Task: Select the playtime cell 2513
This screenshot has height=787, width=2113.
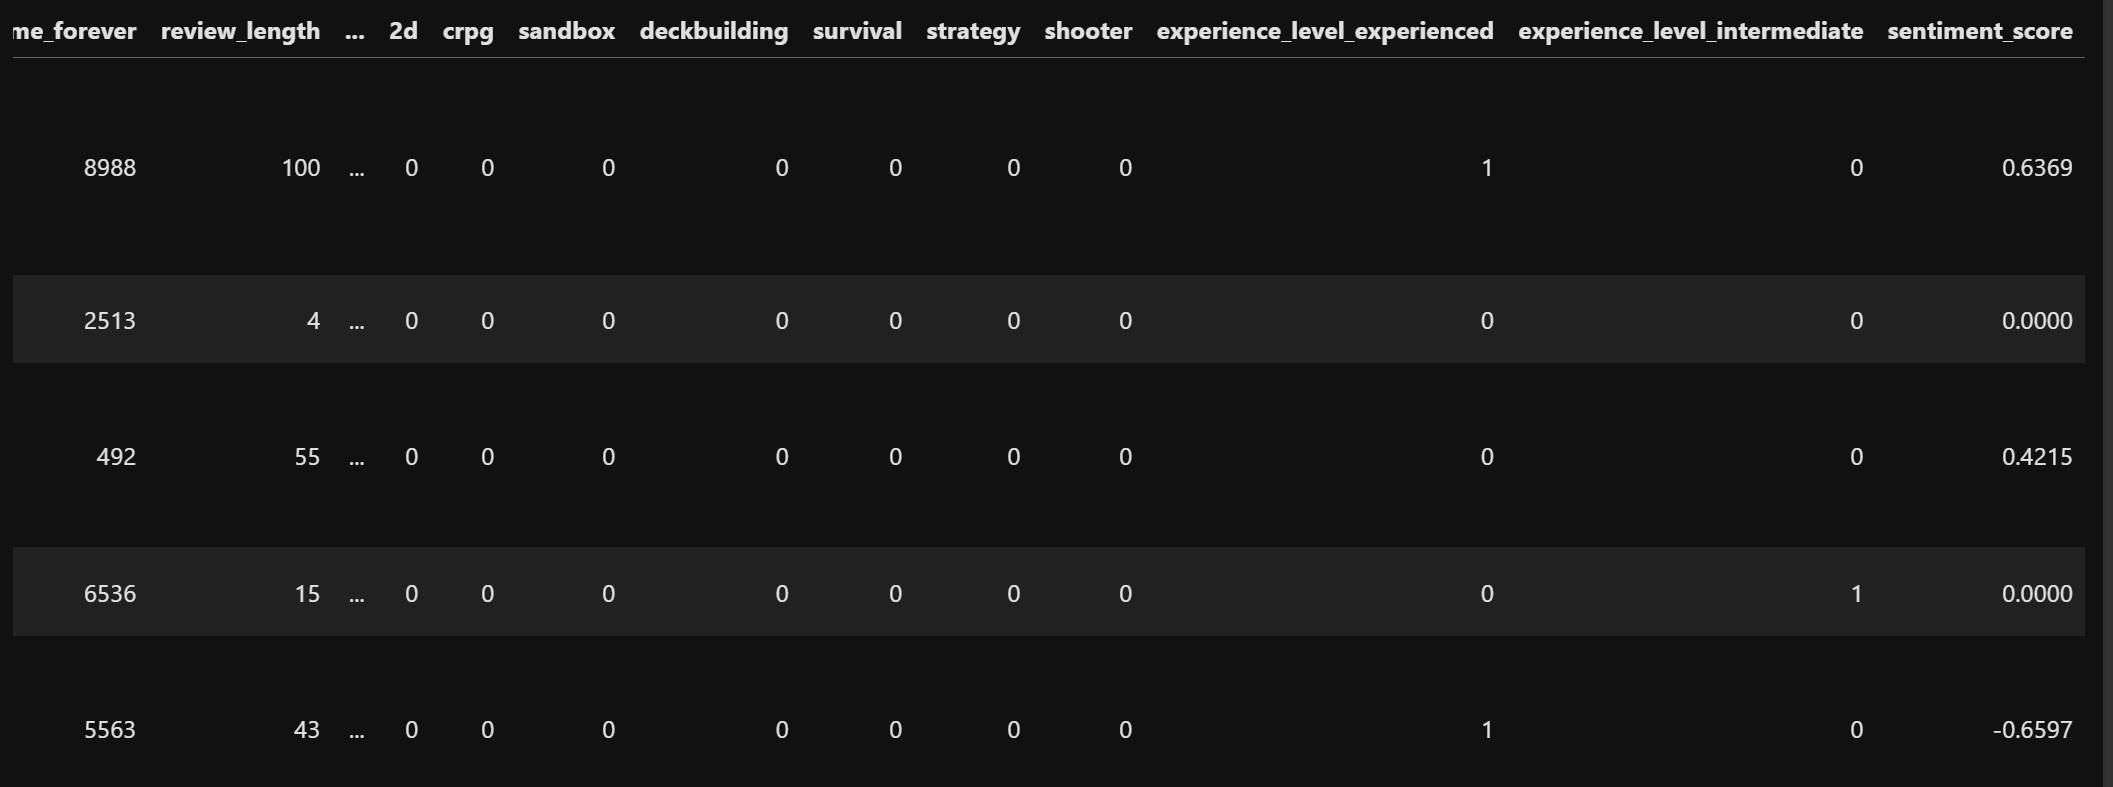Action: point(110,321)
